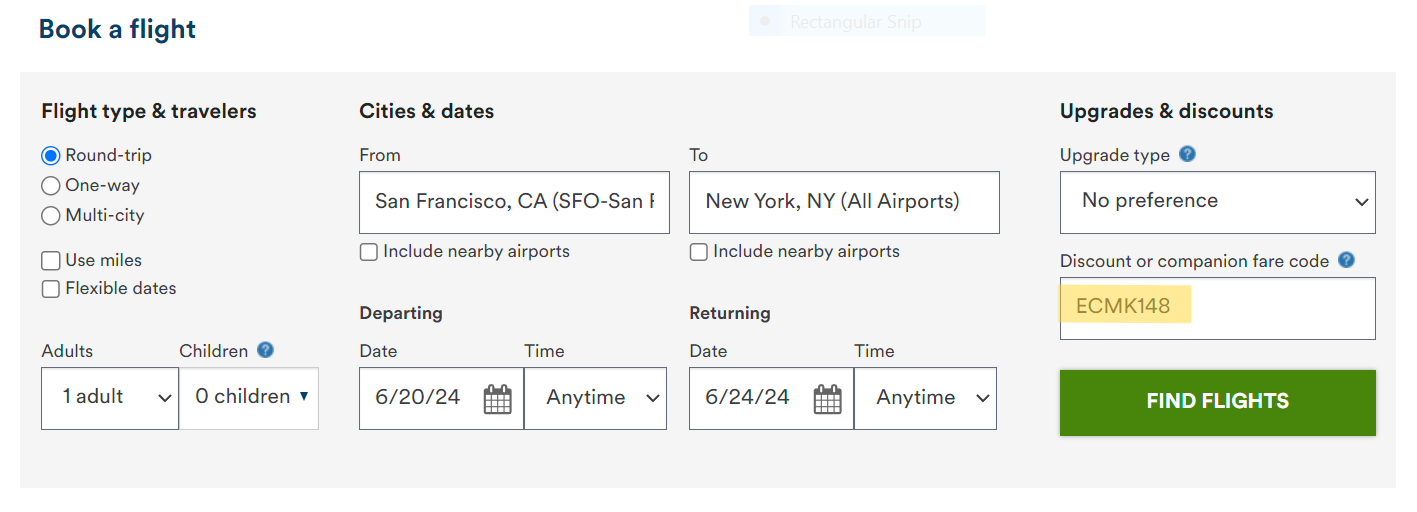Expand the Adults dropdown
Viewport: 1417px width, 512px height.
coord(110,398)
